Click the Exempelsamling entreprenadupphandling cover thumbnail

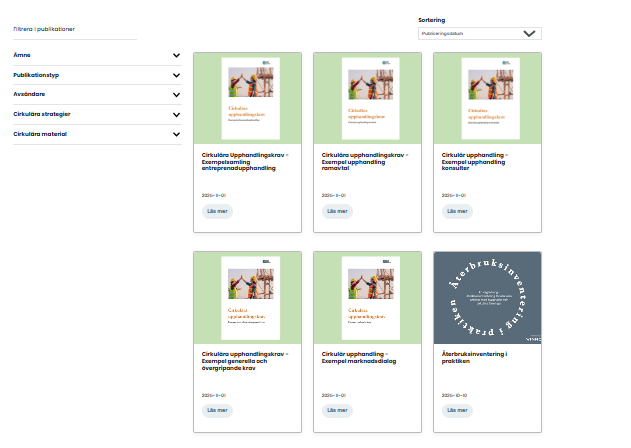coord(246,97)
